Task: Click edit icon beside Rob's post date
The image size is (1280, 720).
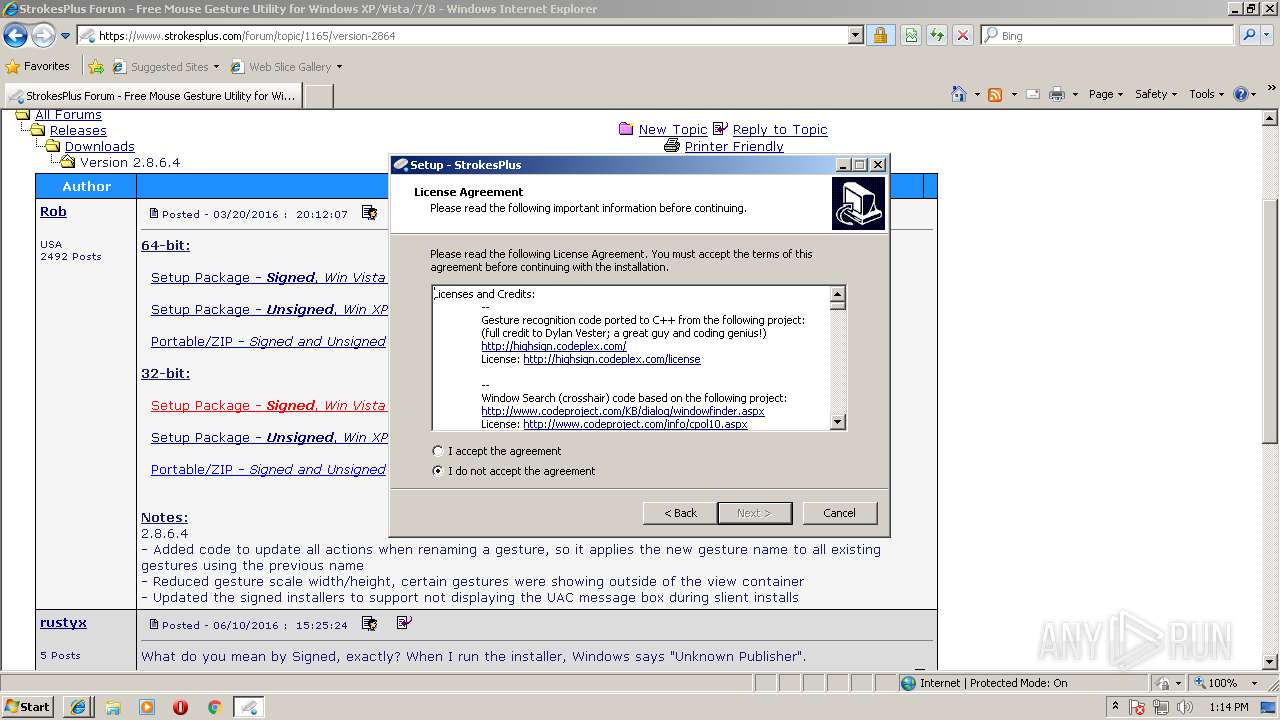Action: (369, 213)
